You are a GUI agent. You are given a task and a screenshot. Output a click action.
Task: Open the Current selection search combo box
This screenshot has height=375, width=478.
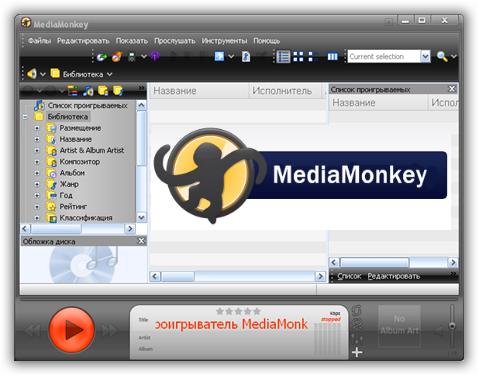coord(389,57)
